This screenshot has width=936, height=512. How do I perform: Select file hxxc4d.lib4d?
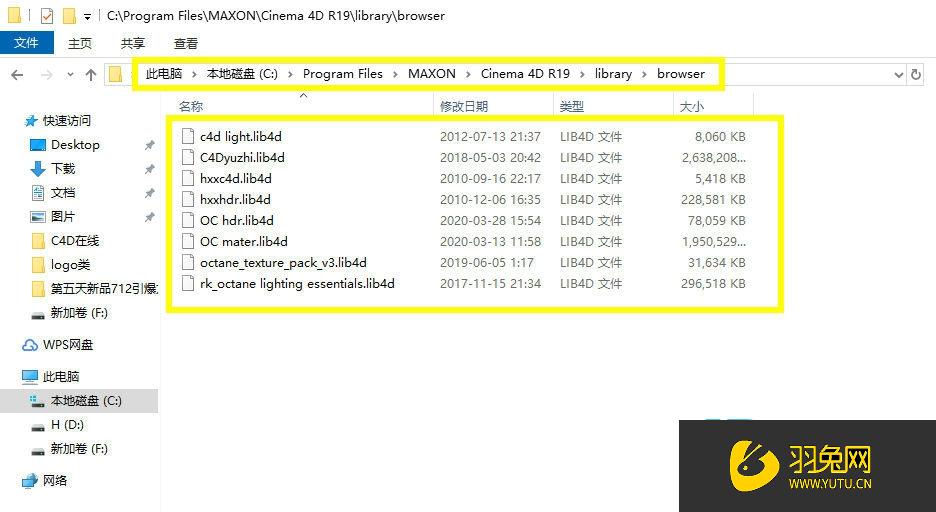(236, 178)
